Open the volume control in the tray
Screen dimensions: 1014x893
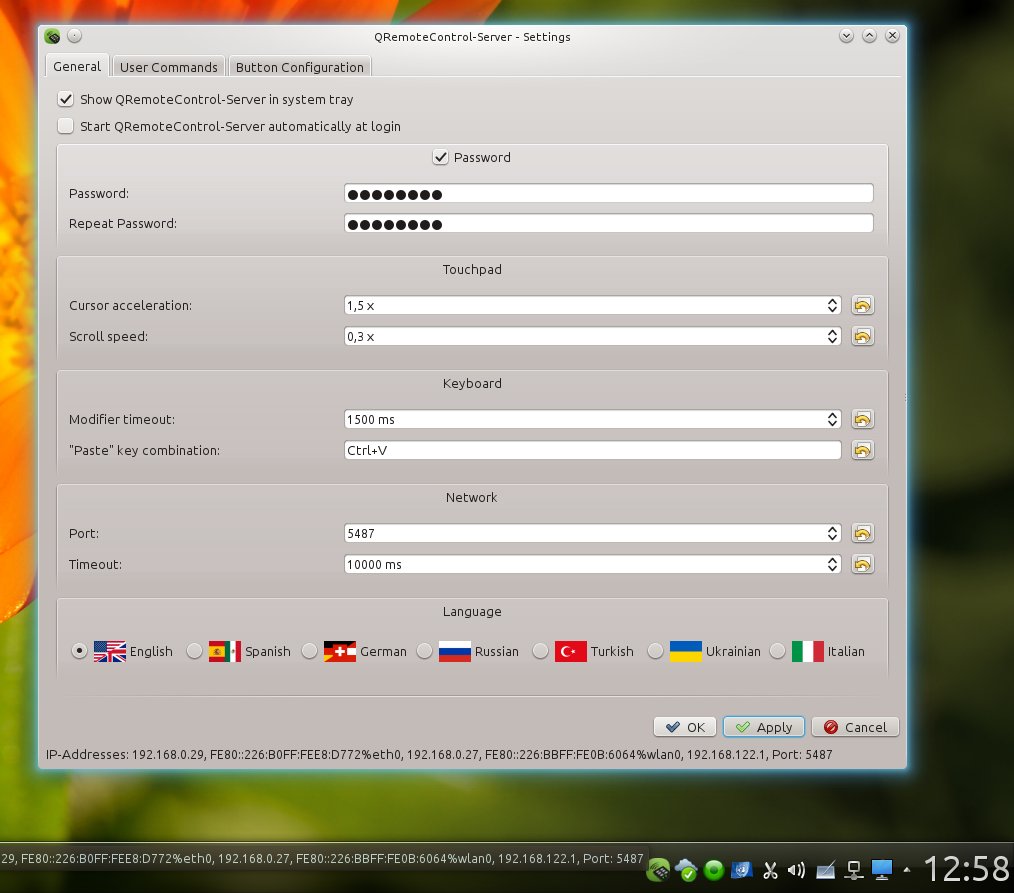point(796,870)
